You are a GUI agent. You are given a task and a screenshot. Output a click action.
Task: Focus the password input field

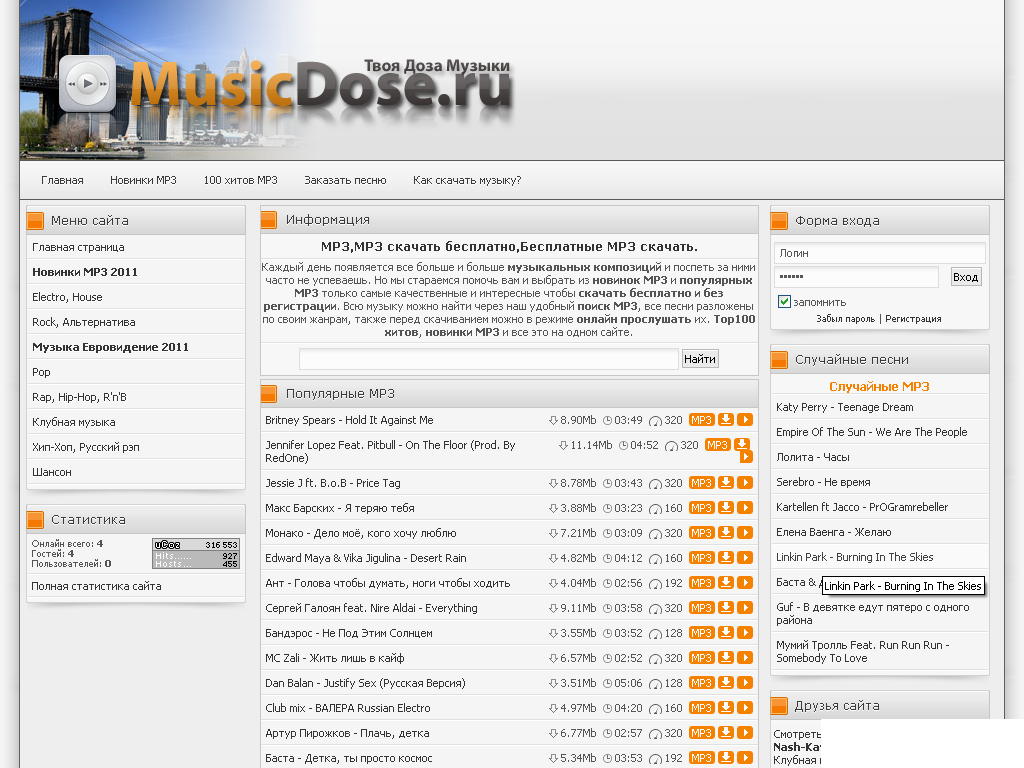pyautogui.click(x=856, y=277)
